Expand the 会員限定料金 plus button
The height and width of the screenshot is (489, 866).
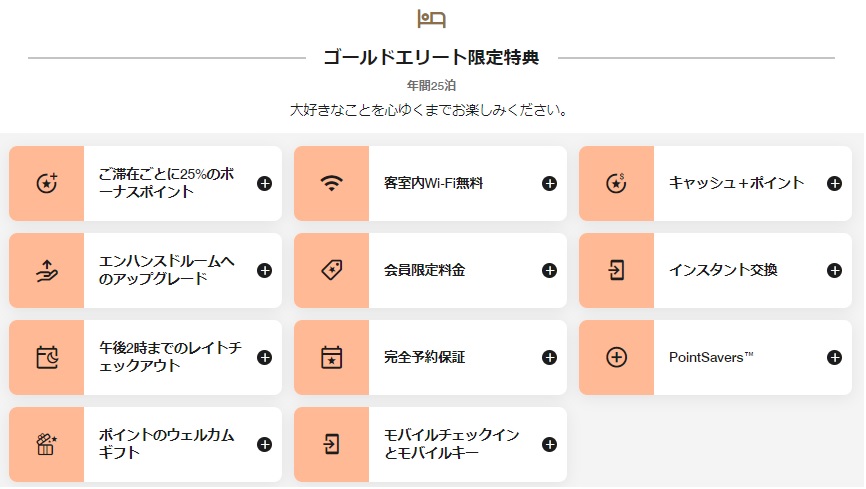coord(549,270)
